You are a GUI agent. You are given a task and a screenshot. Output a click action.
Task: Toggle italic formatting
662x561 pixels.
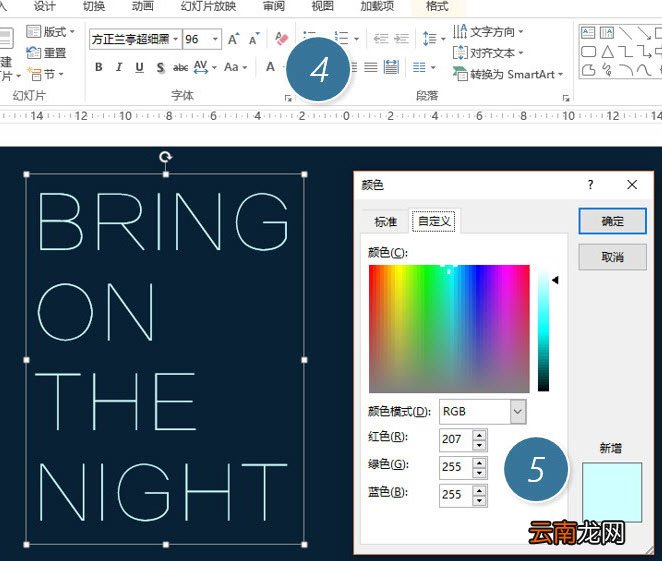tap(119, 67)
